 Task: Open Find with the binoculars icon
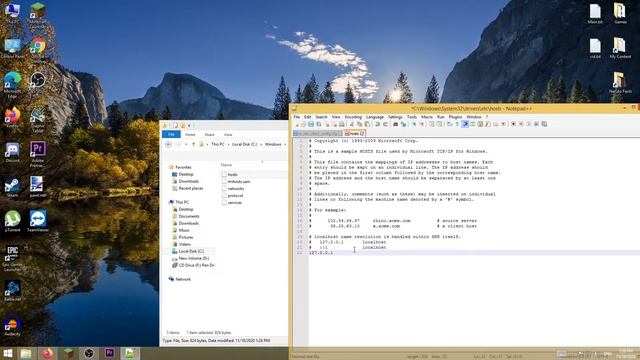pos(396,124)
